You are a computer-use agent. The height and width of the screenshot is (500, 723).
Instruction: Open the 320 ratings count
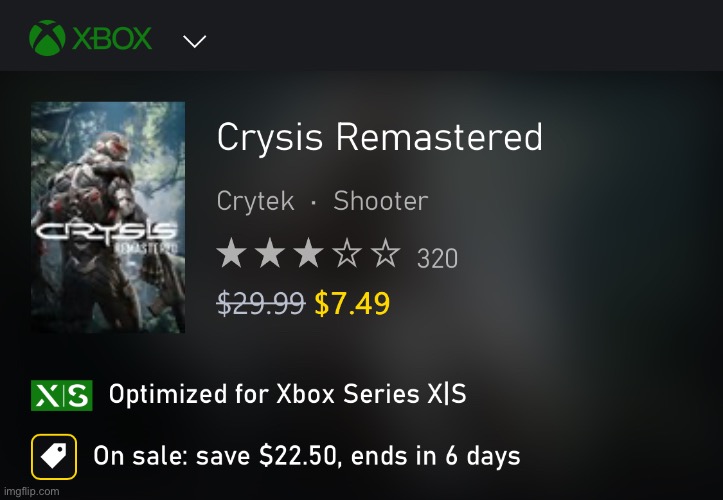[437, 258]
